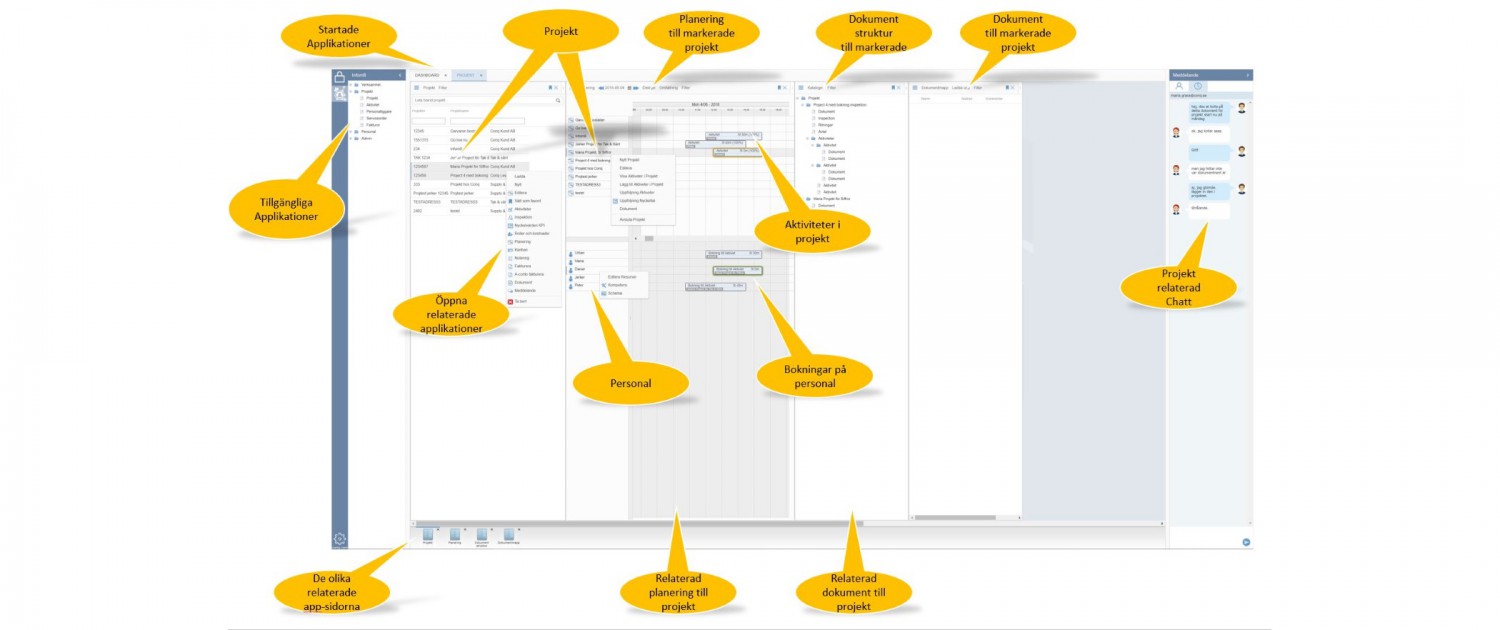The width and height of the screenshot is (1500, 630).
Task: Select the person tab icon in Meddelande panel
Action: coord(1179,86)
